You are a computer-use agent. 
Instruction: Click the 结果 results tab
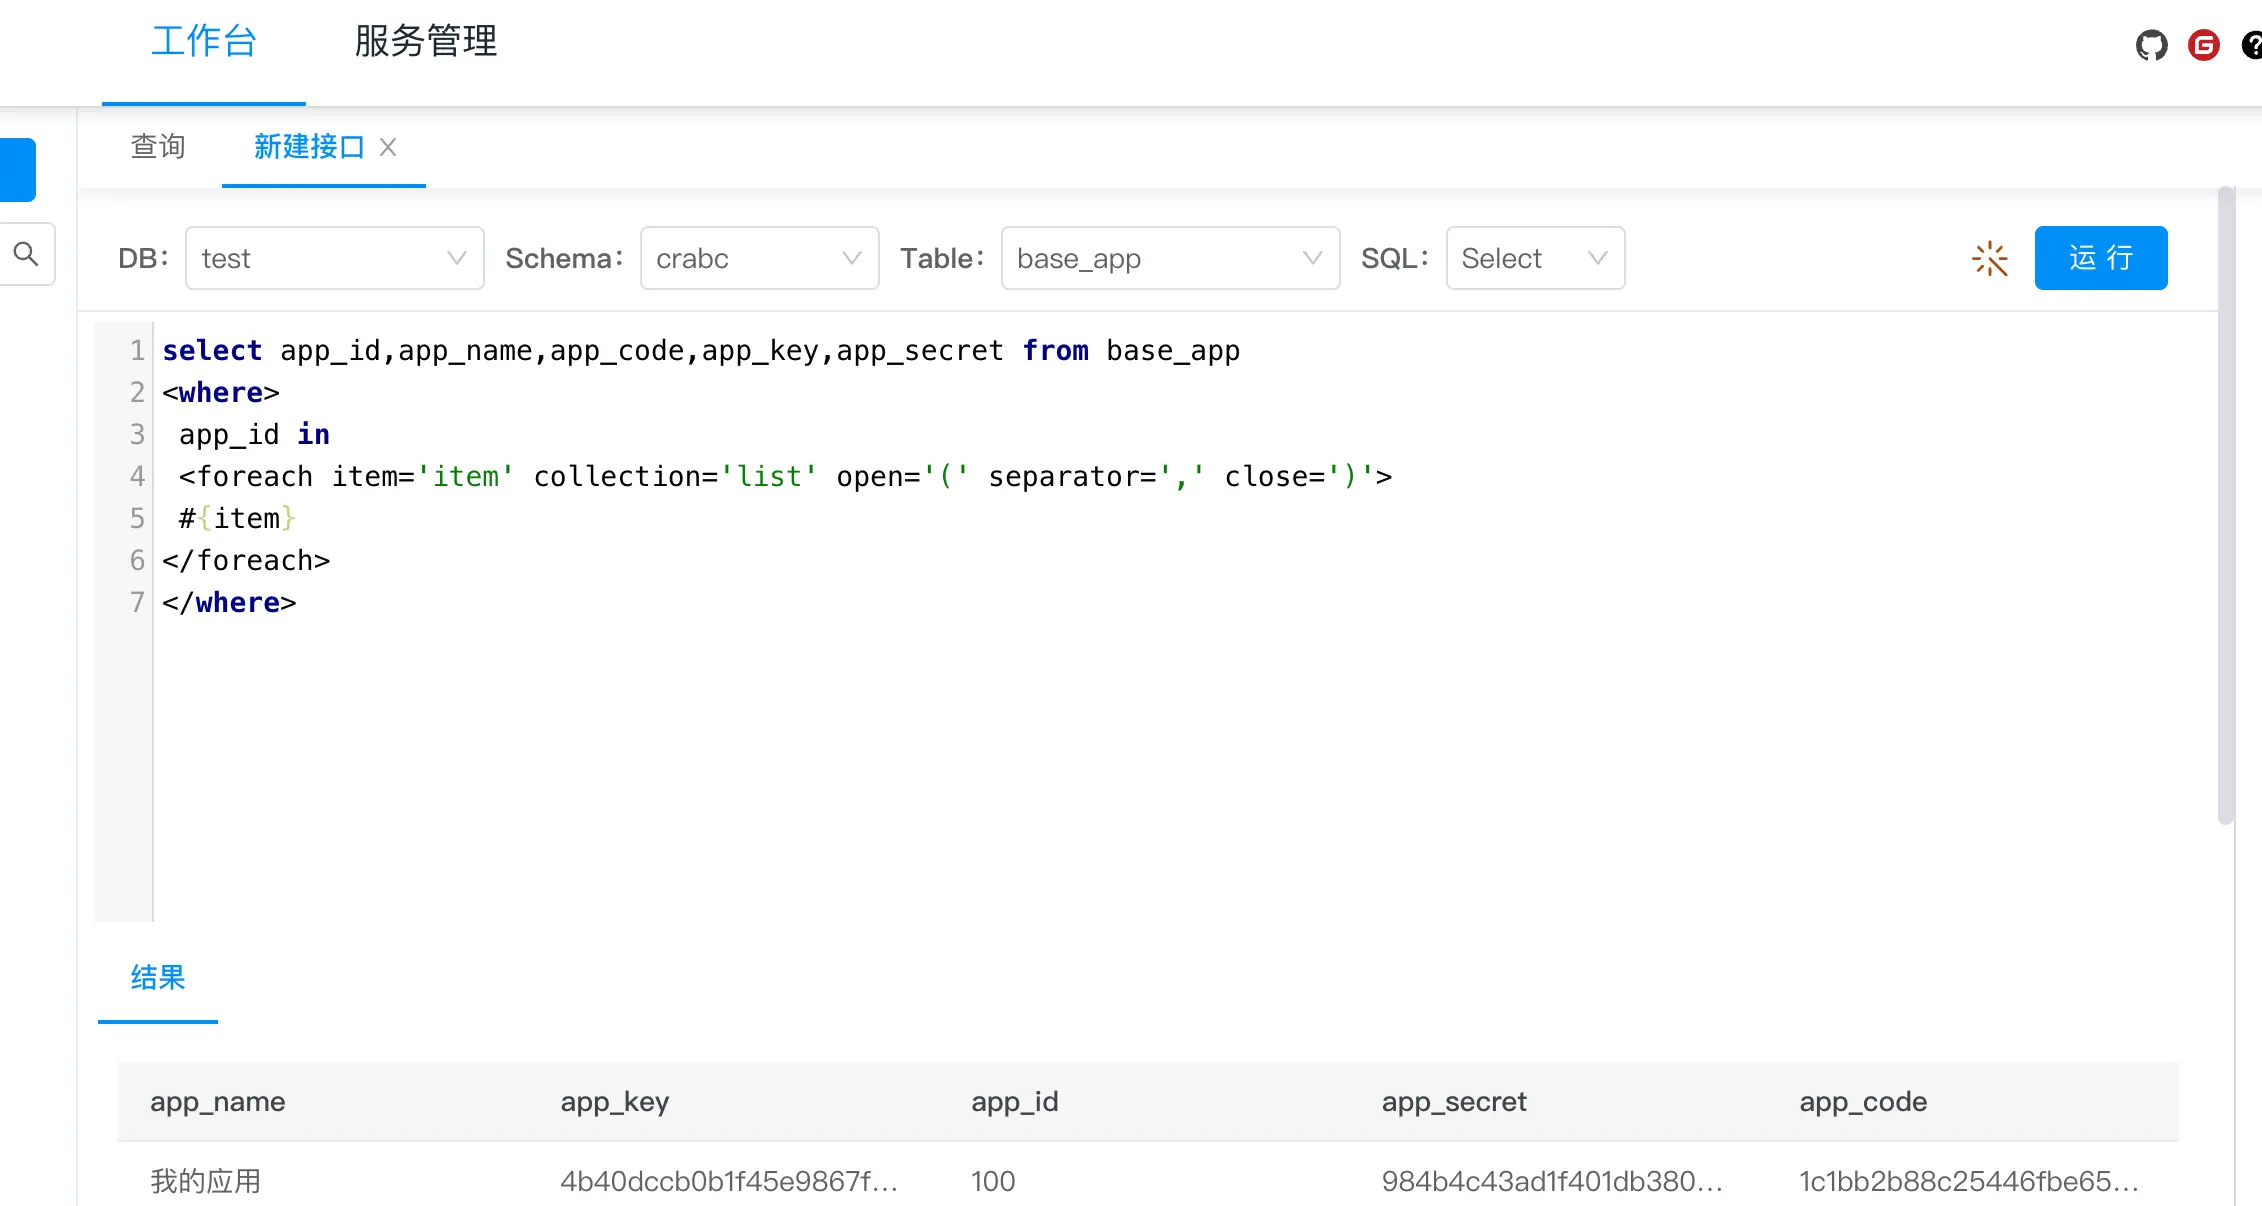coord(157,980)
